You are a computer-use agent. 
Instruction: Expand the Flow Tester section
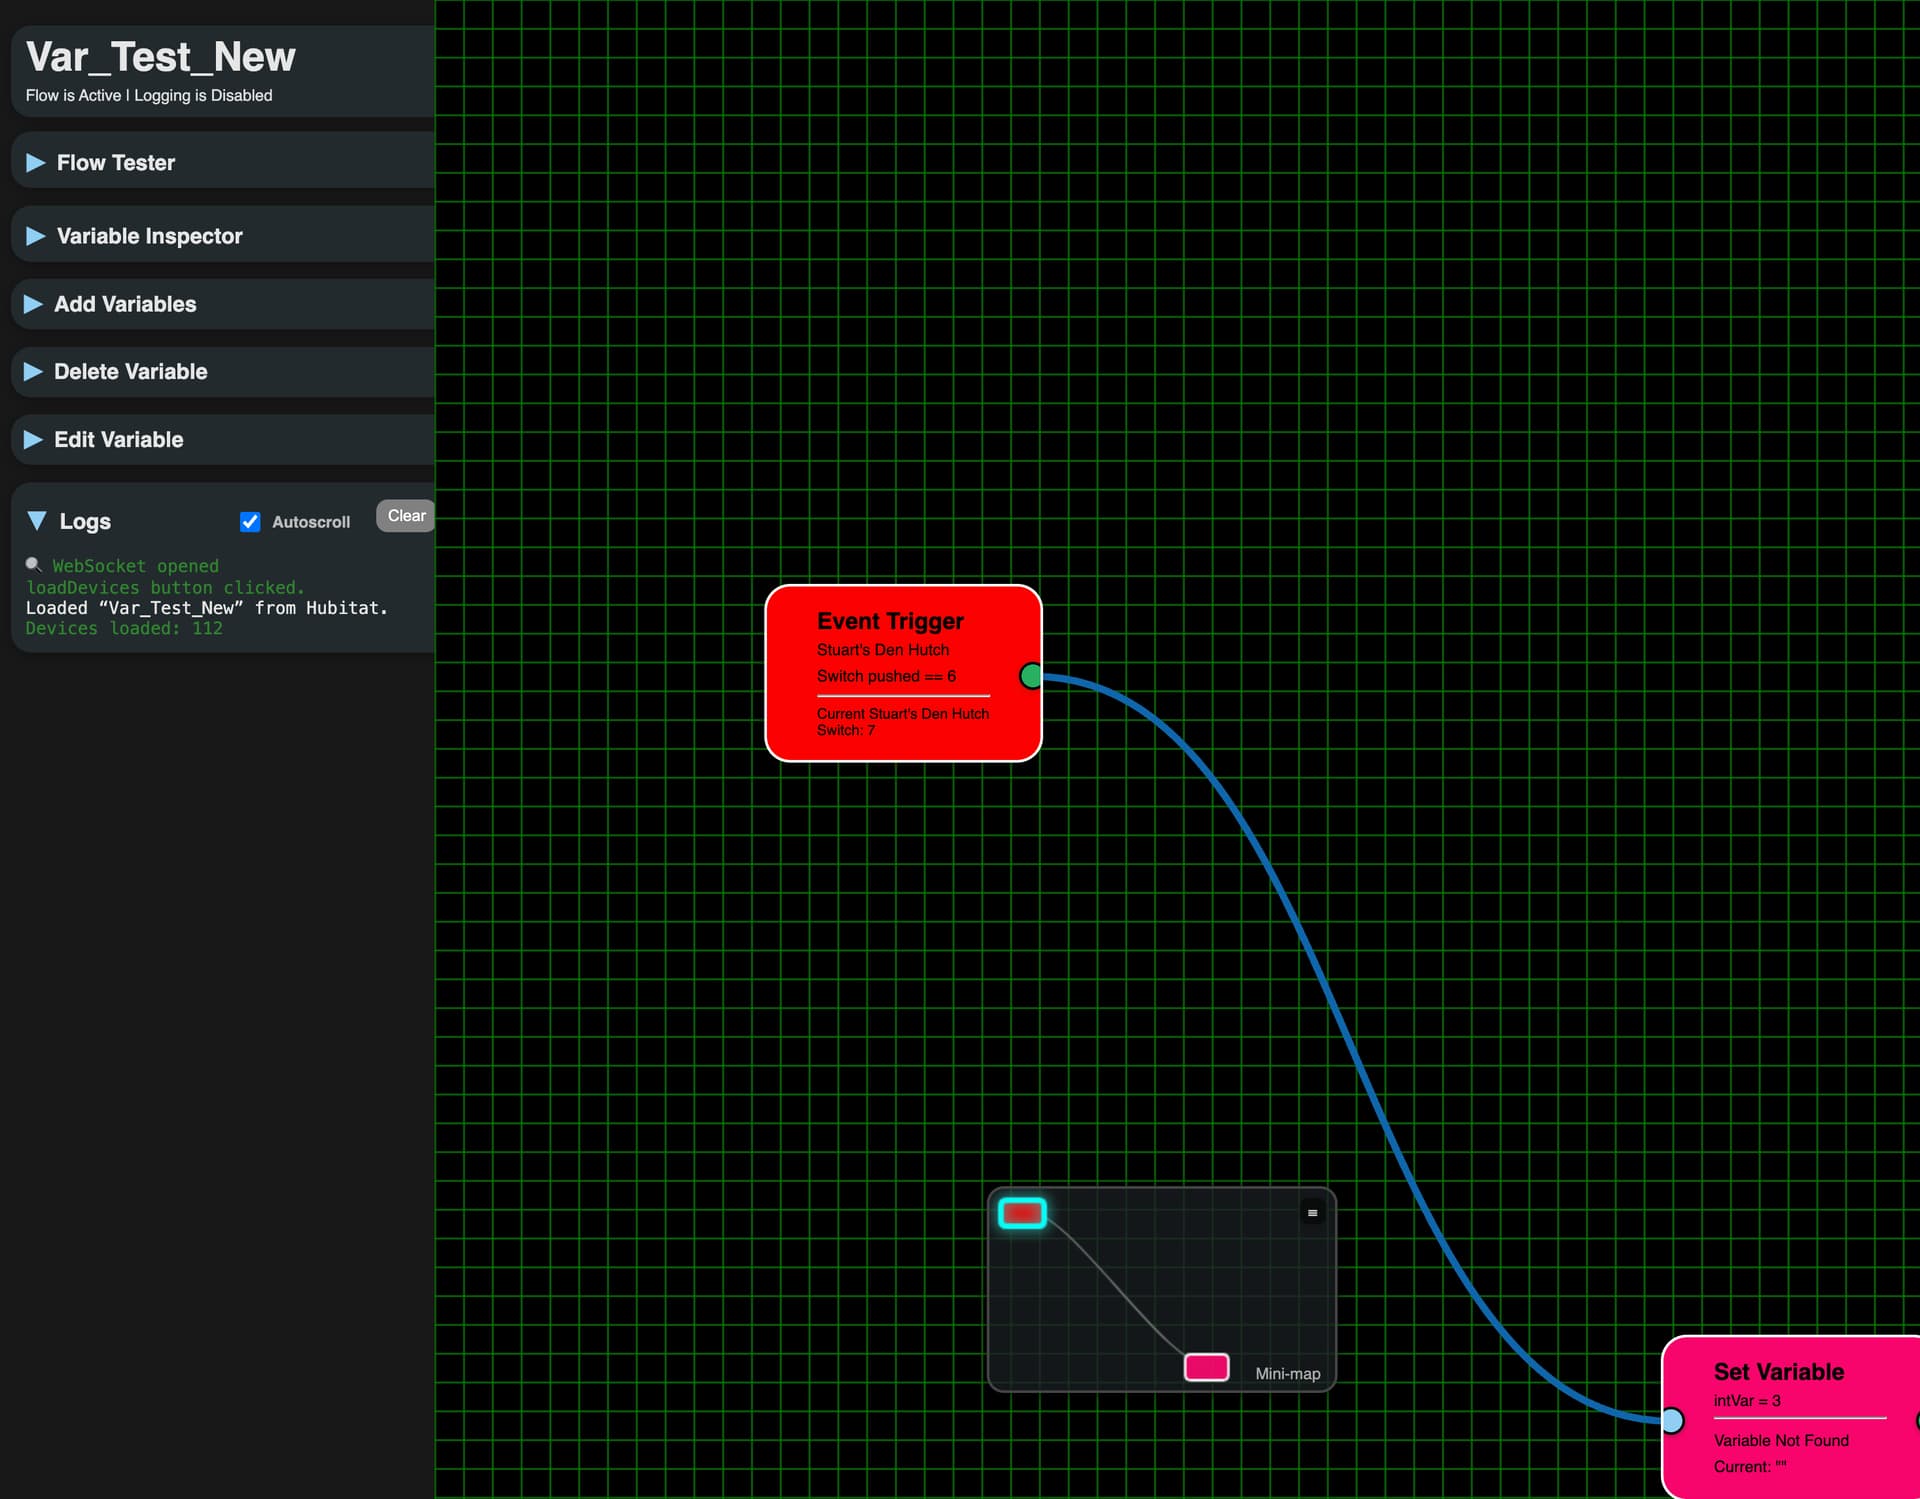pyautogui.click(x=115, y=163)
